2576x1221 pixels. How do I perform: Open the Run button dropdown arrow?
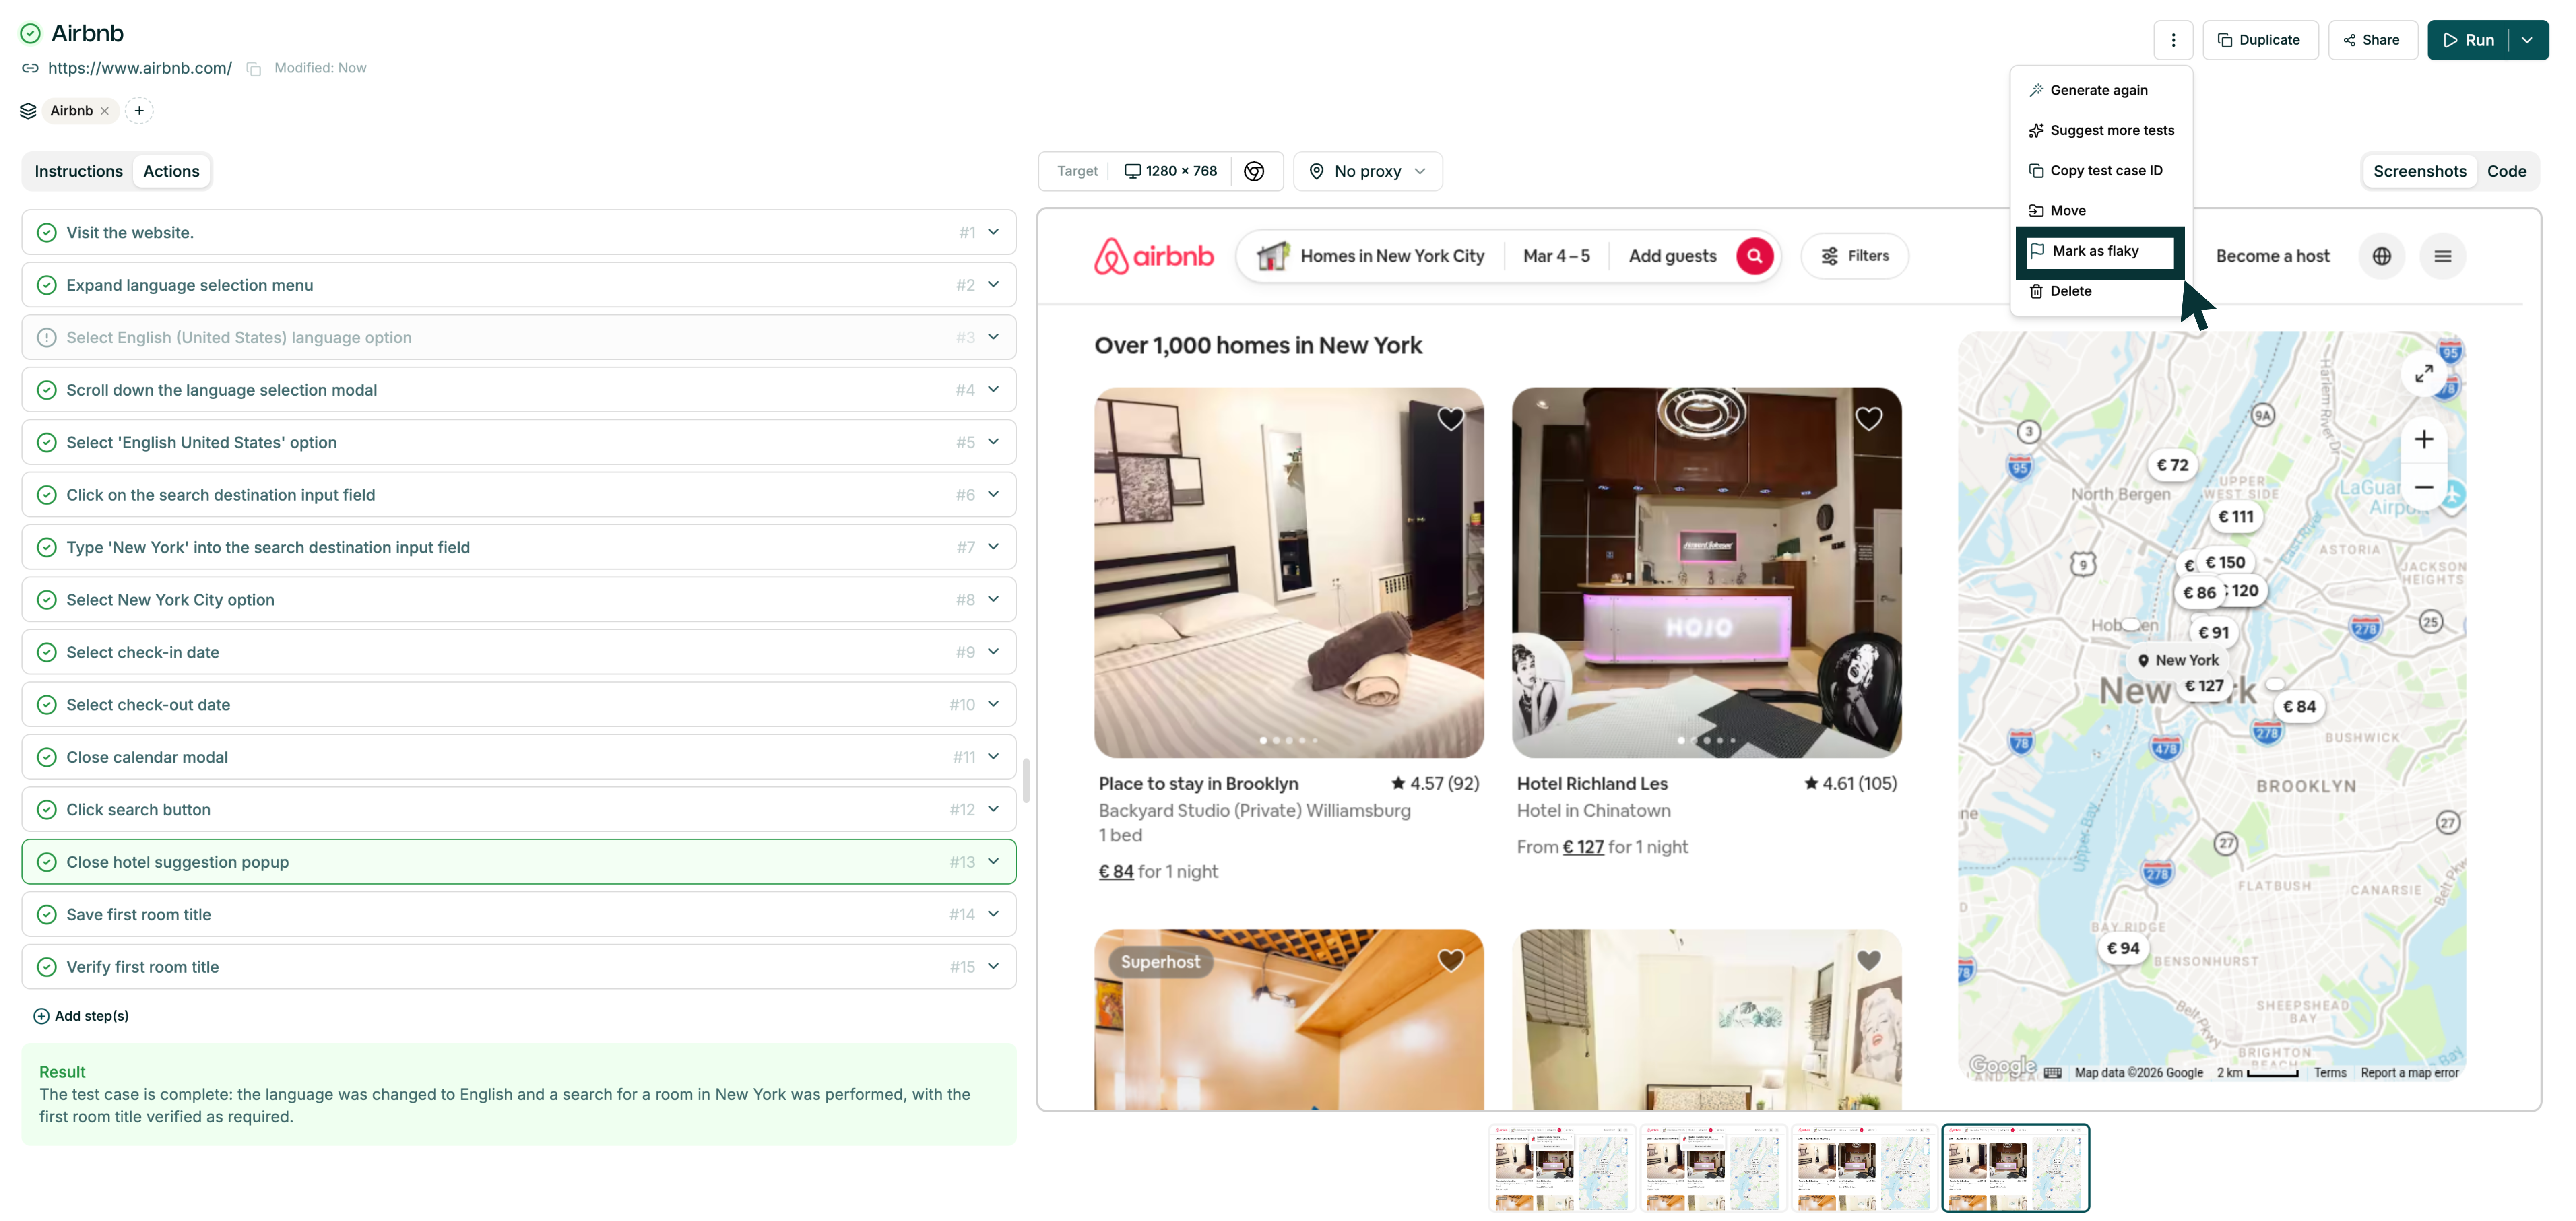pos(2526,40)
